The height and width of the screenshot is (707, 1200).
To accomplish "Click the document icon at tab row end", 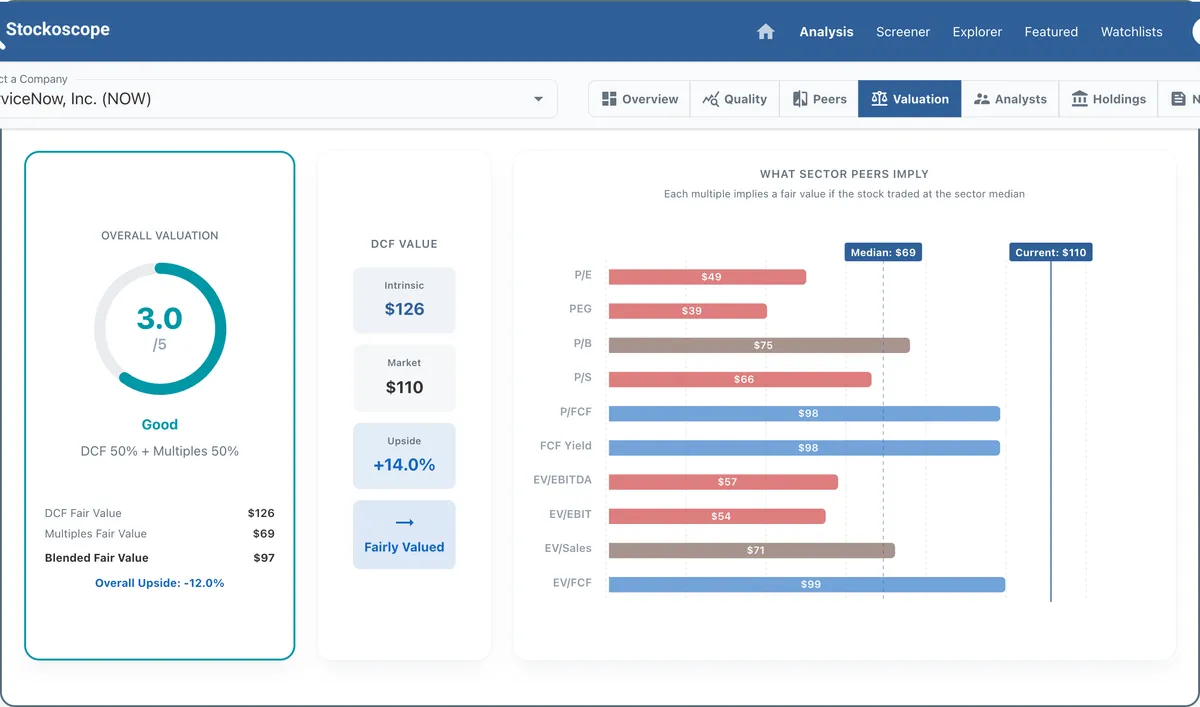I will click(1179, 99).
